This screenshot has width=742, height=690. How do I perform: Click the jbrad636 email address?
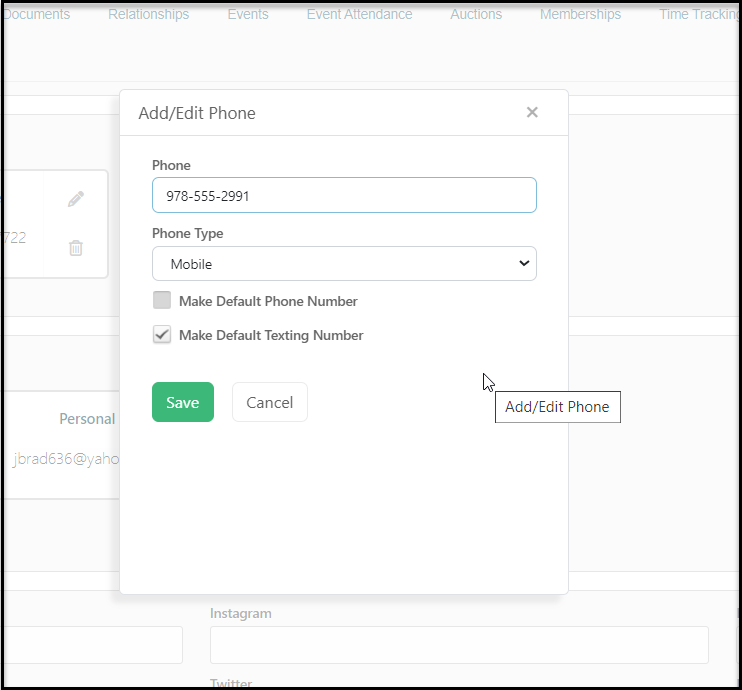pyautogui.click(x=66, y=459)
